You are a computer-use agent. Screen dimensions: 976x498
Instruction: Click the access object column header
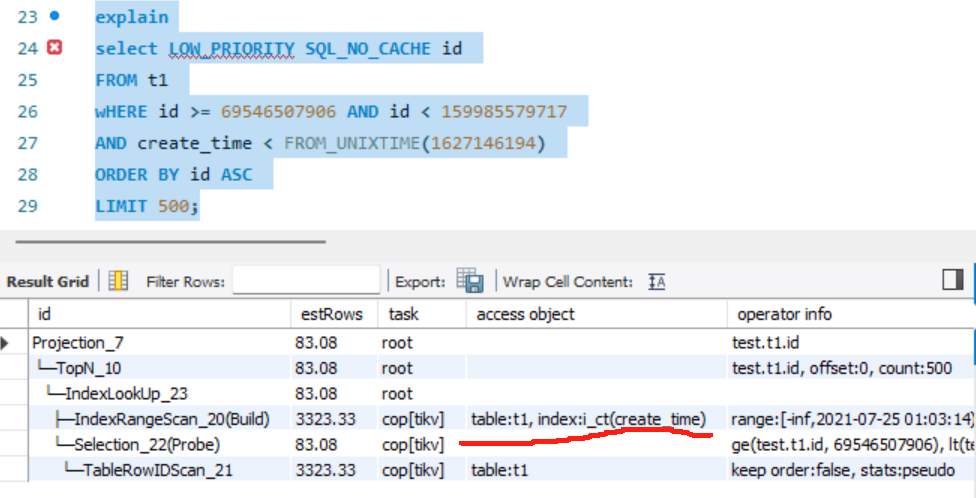click(x=525, y=314)
